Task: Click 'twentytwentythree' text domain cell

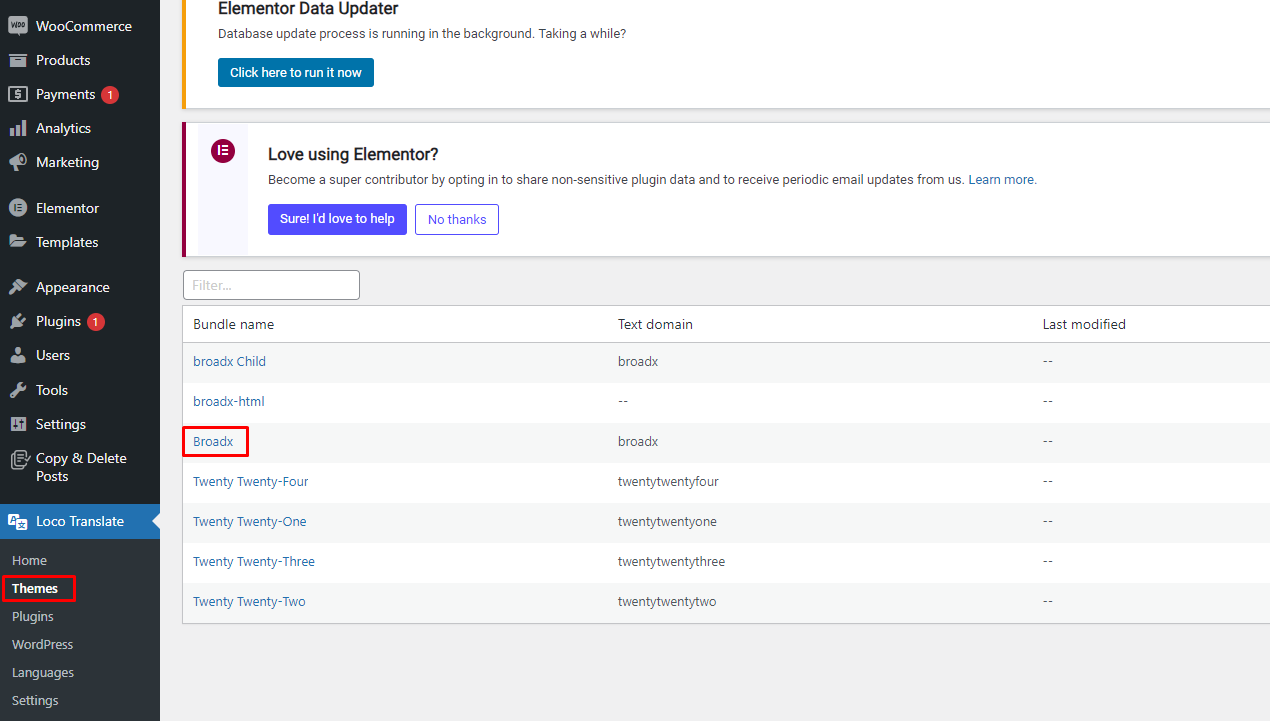Action: (671, 561)
